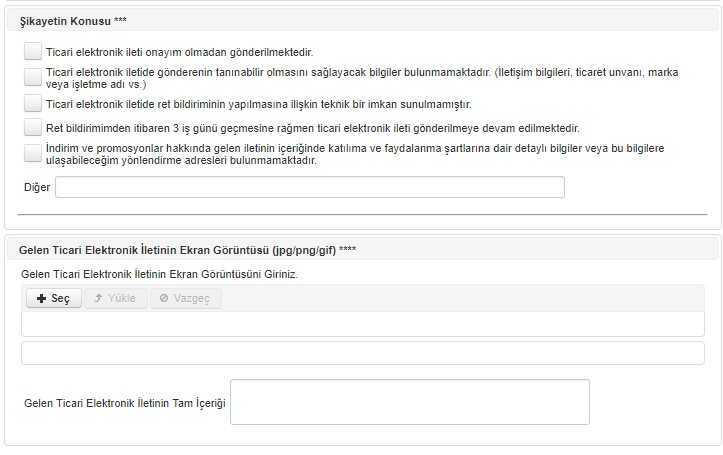Click the upload arrow icon beside Yükle
Screen dimensions: 723x455
click(98, 298)
